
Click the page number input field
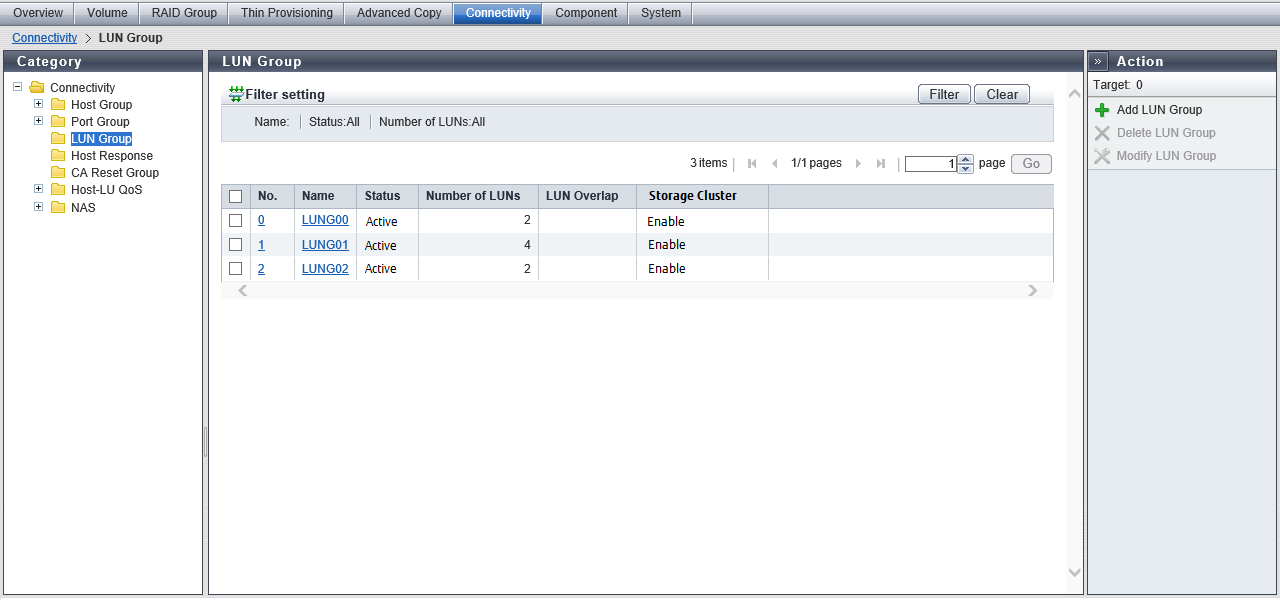tap(930, 164)
